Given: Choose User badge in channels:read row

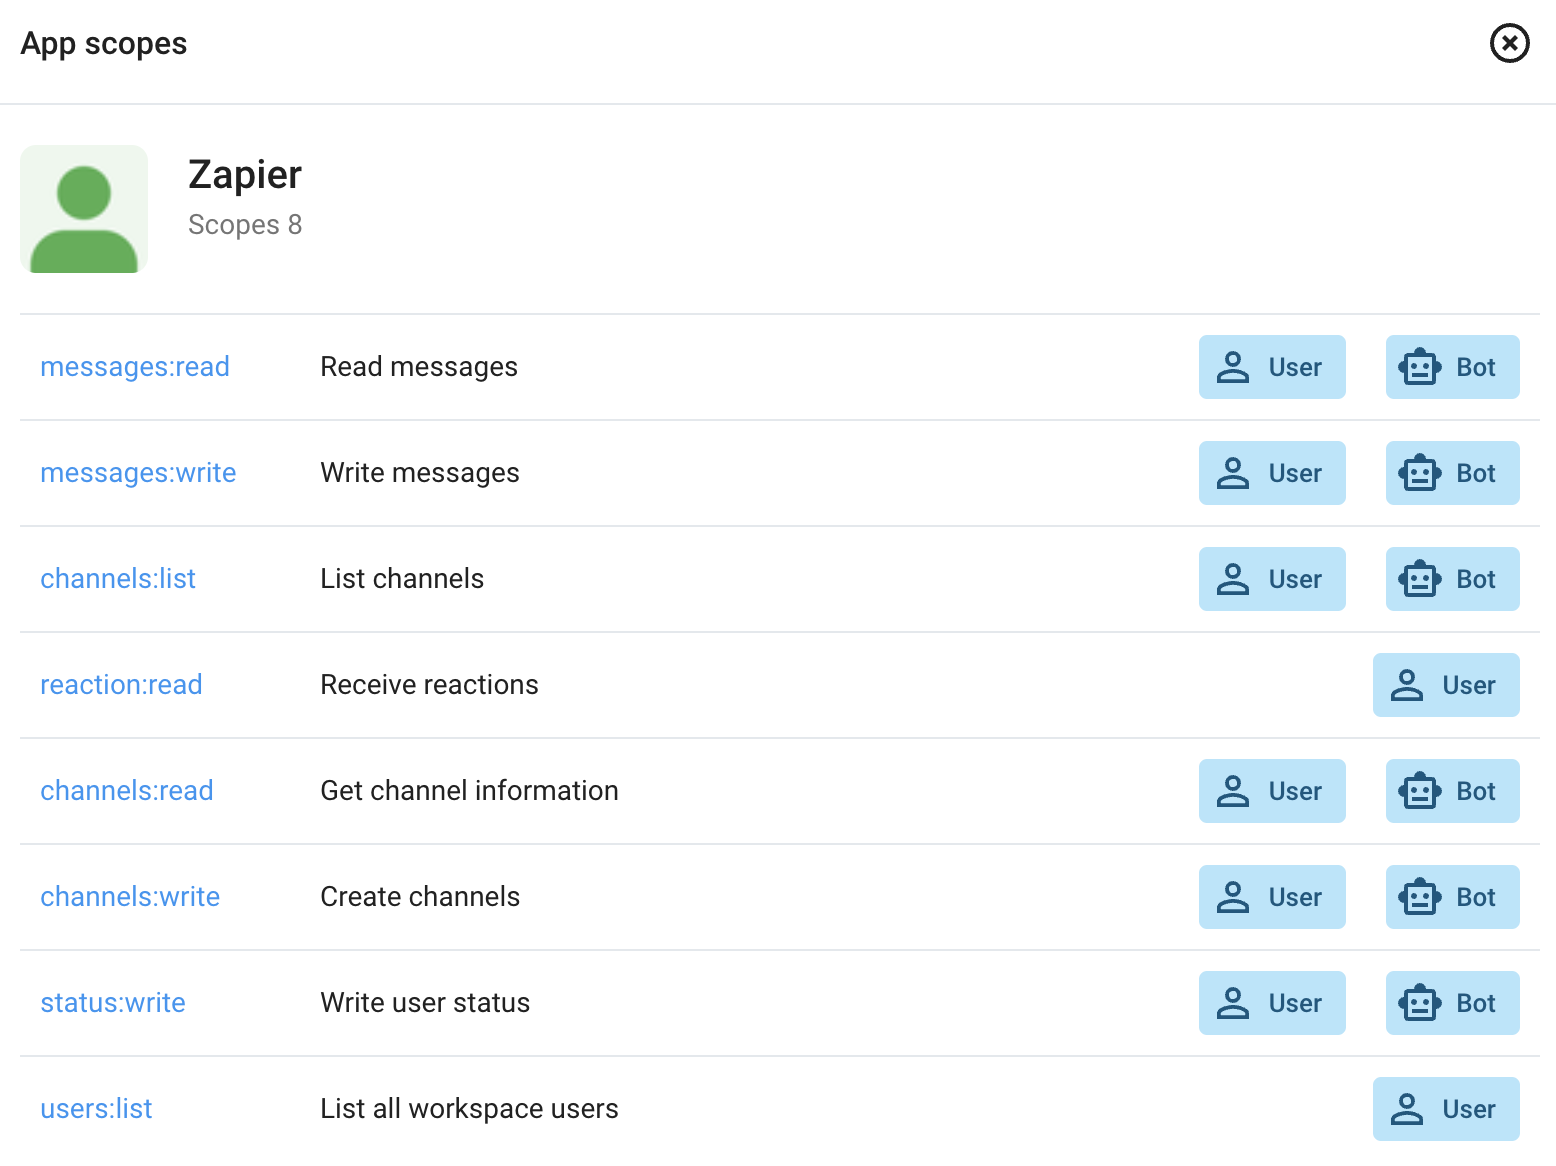Looking at the screenshot, I should tap(1272, 791).
